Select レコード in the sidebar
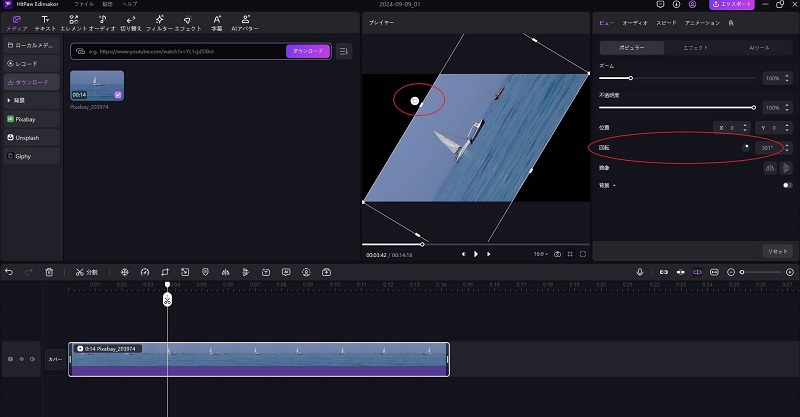 click(31, 64)
